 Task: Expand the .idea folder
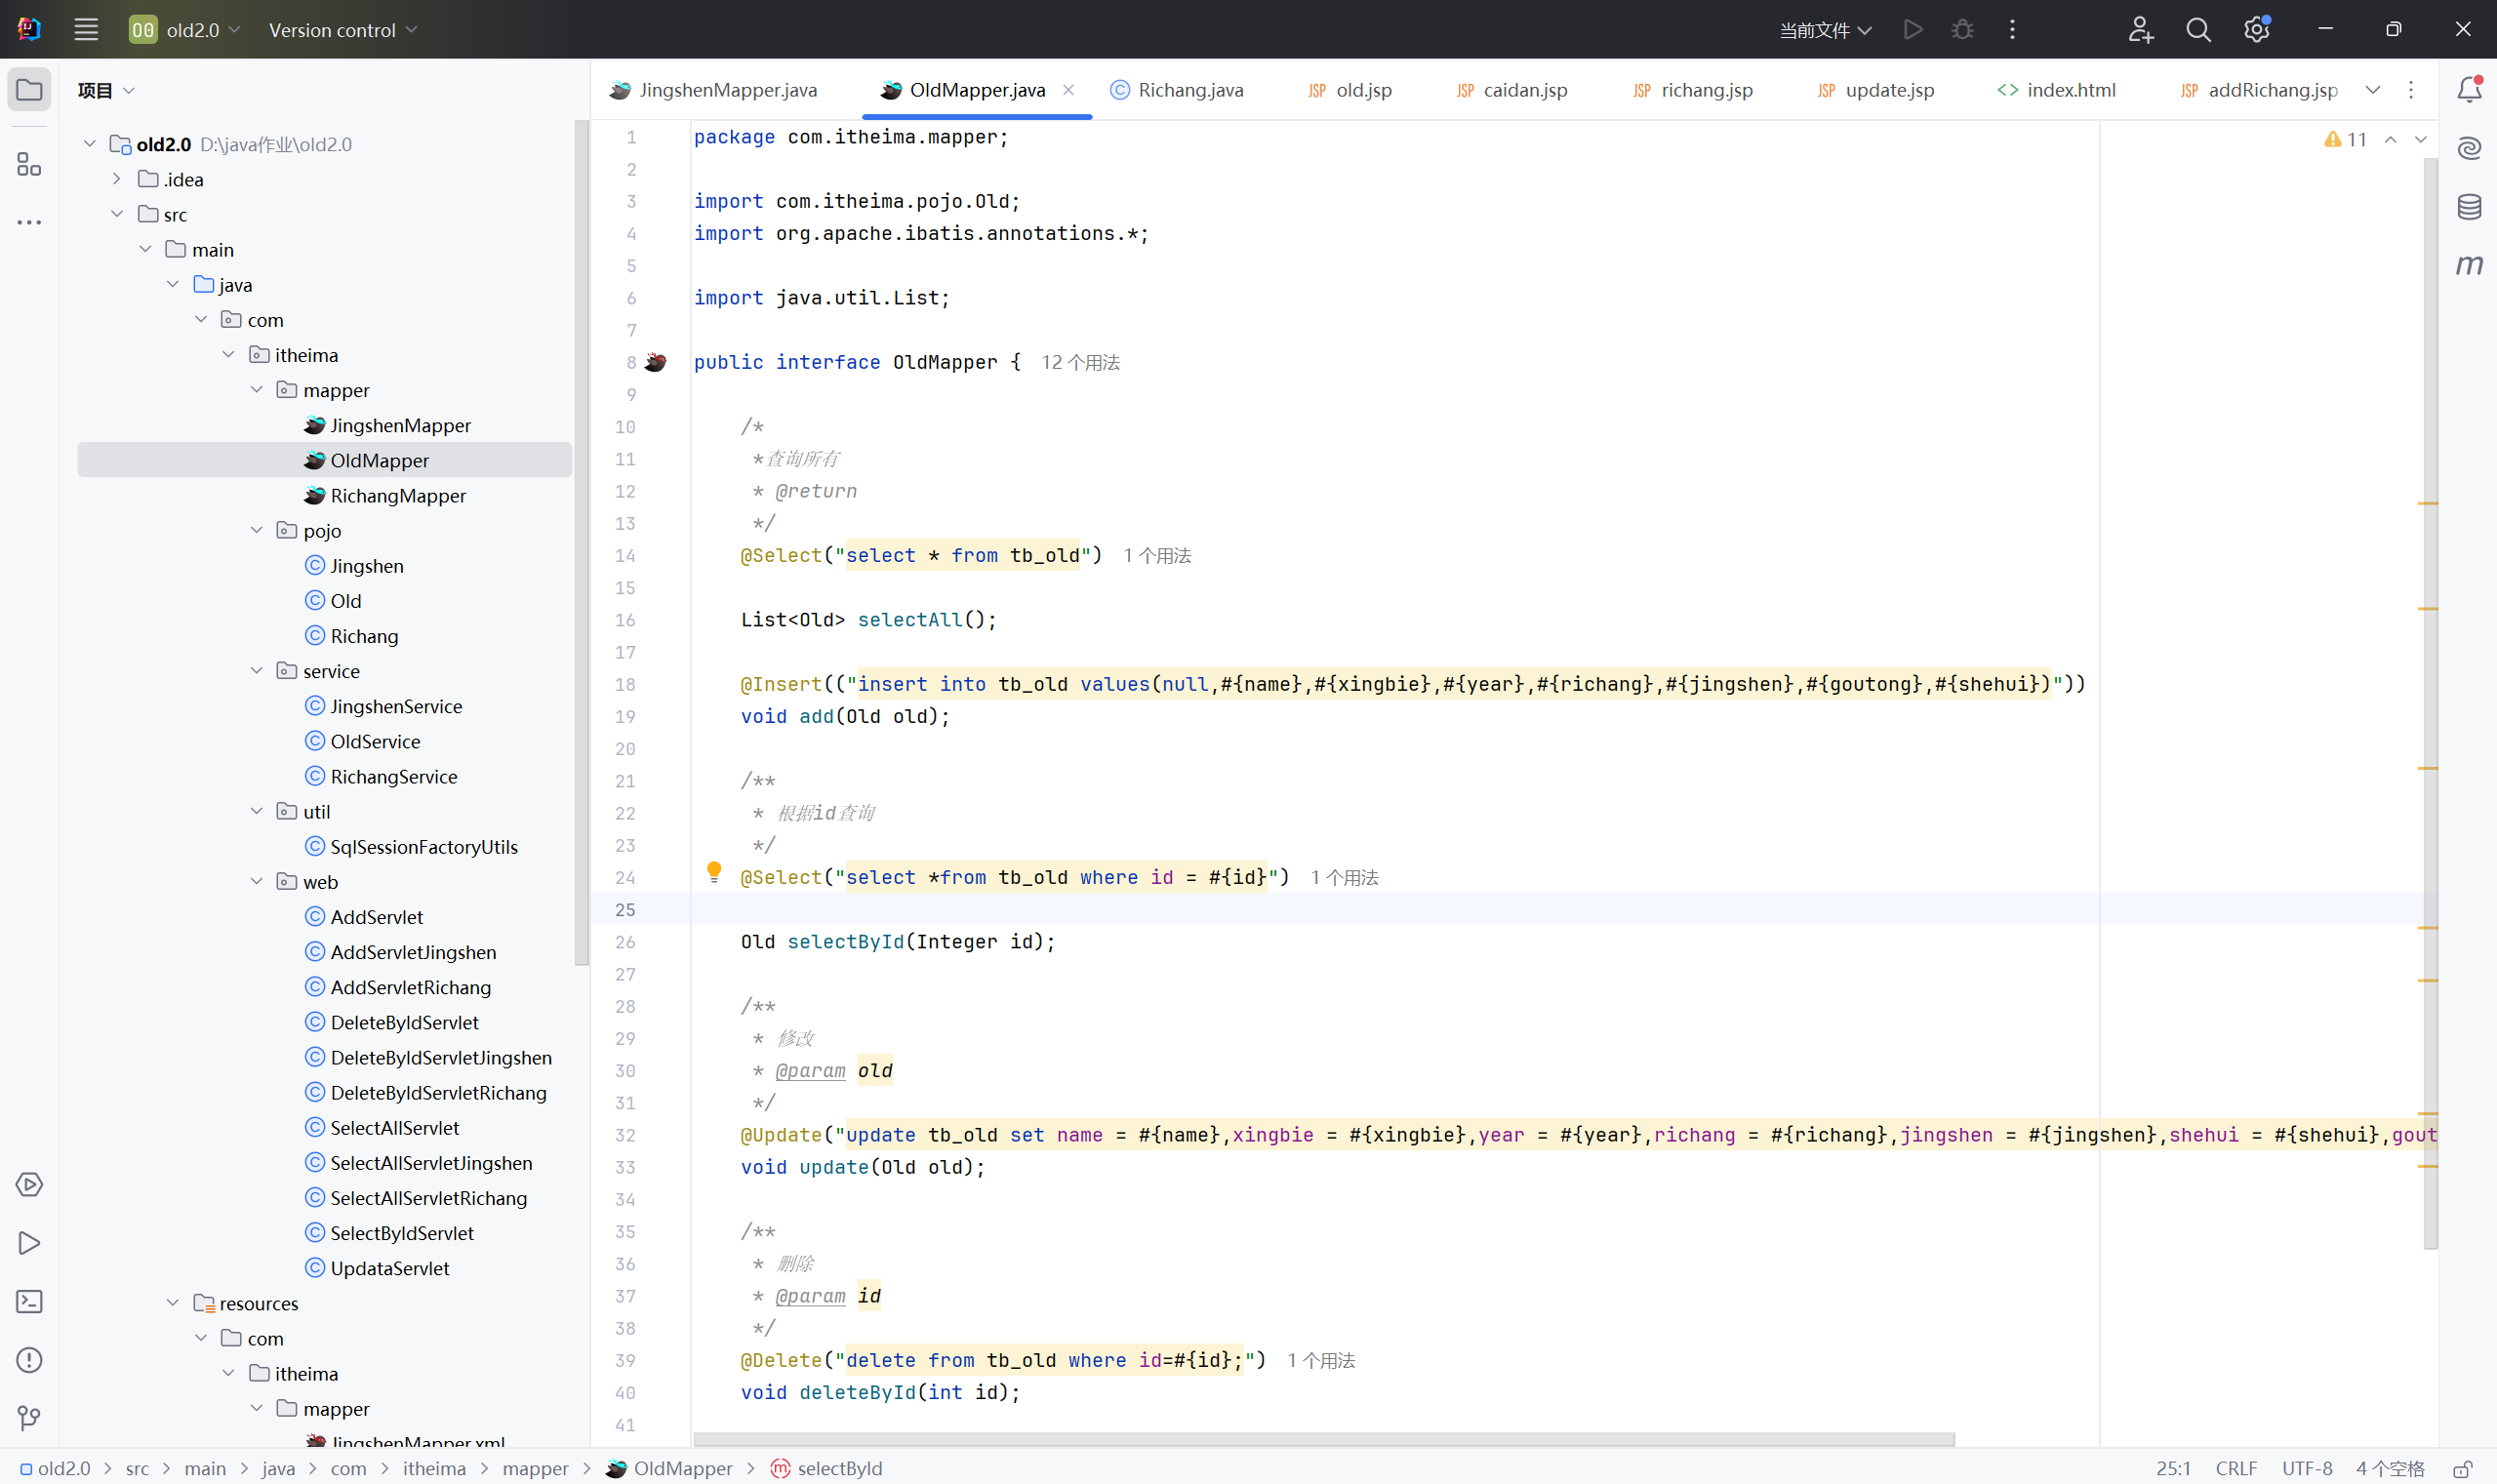coord(117,179)
